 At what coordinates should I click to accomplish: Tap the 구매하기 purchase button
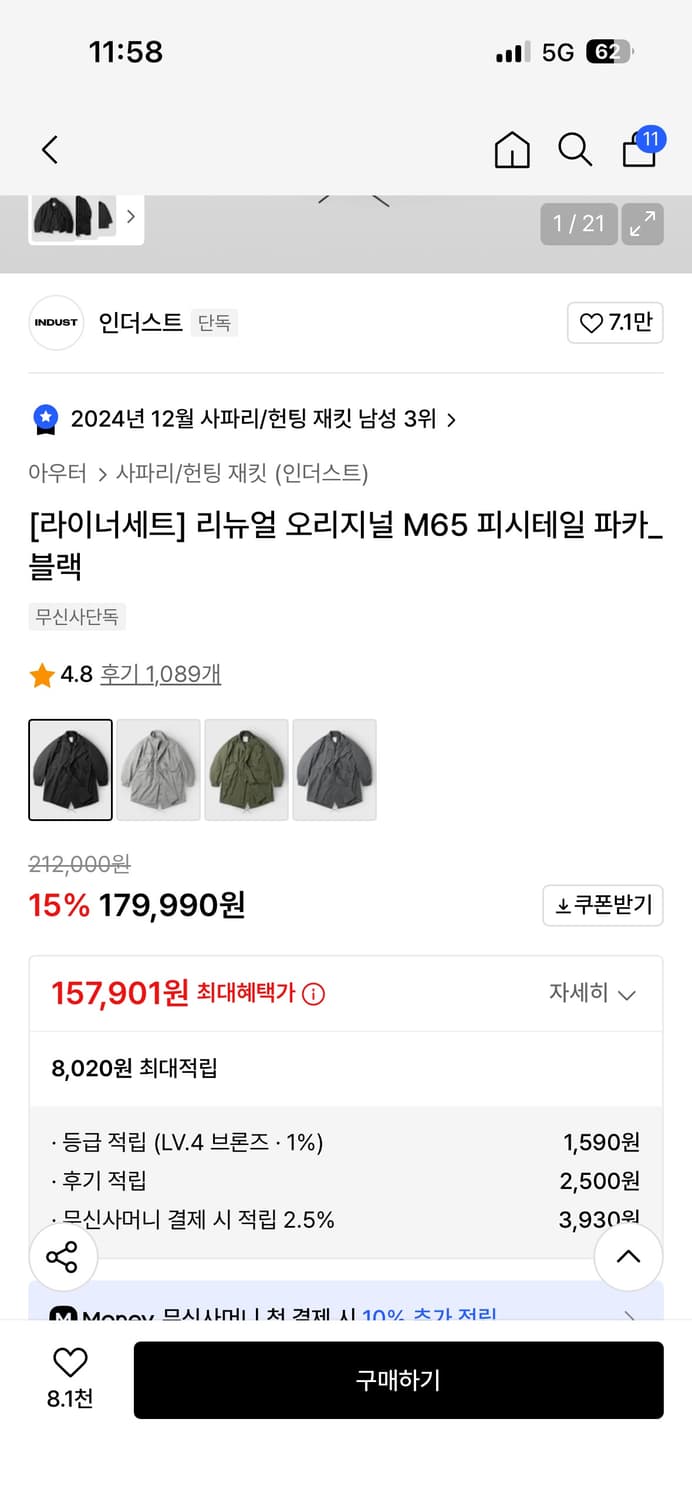(x=399, y=1380)
